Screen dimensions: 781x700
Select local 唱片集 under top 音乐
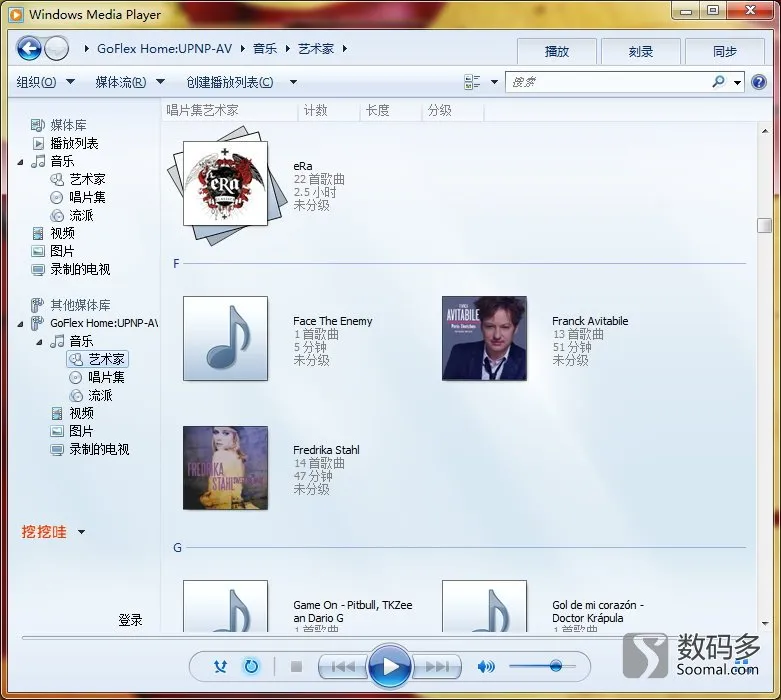[87, 197]
